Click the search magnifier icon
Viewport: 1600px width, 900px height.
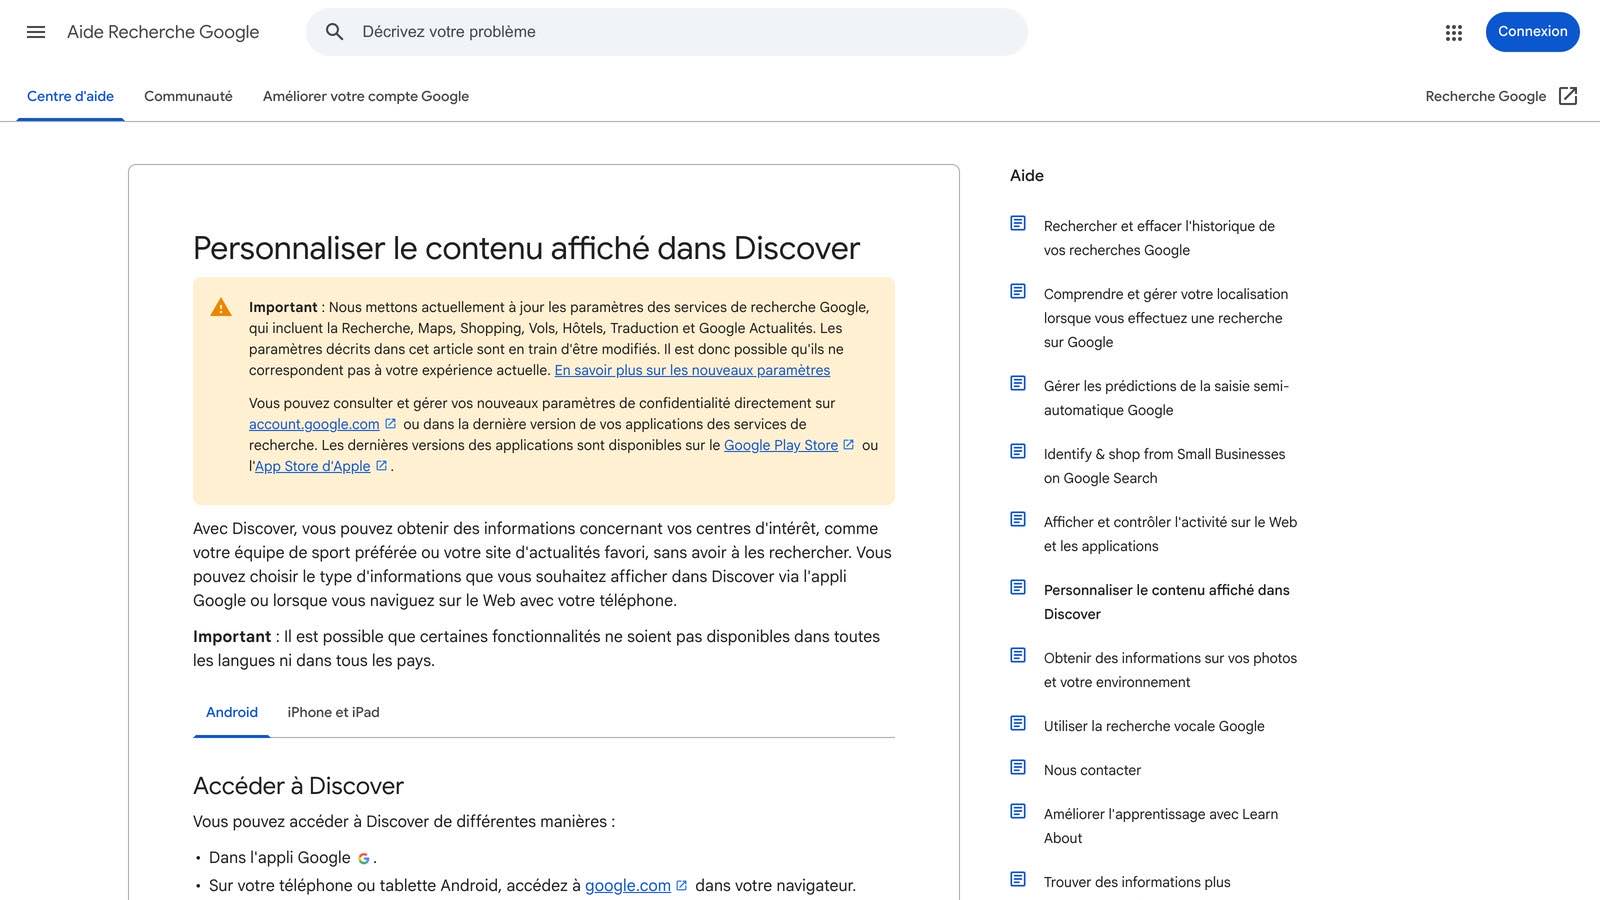(x=335, y=32)
